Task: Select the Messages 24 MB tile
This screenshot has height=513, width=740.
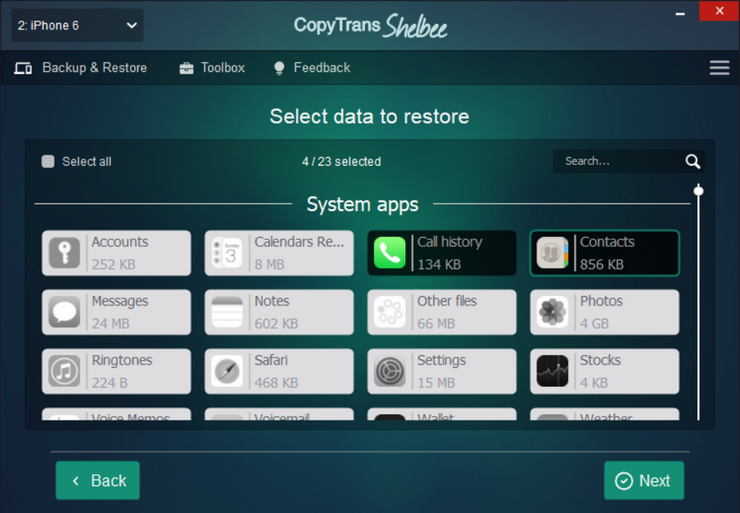Action: pyautogui.click(x=117, y=312)
